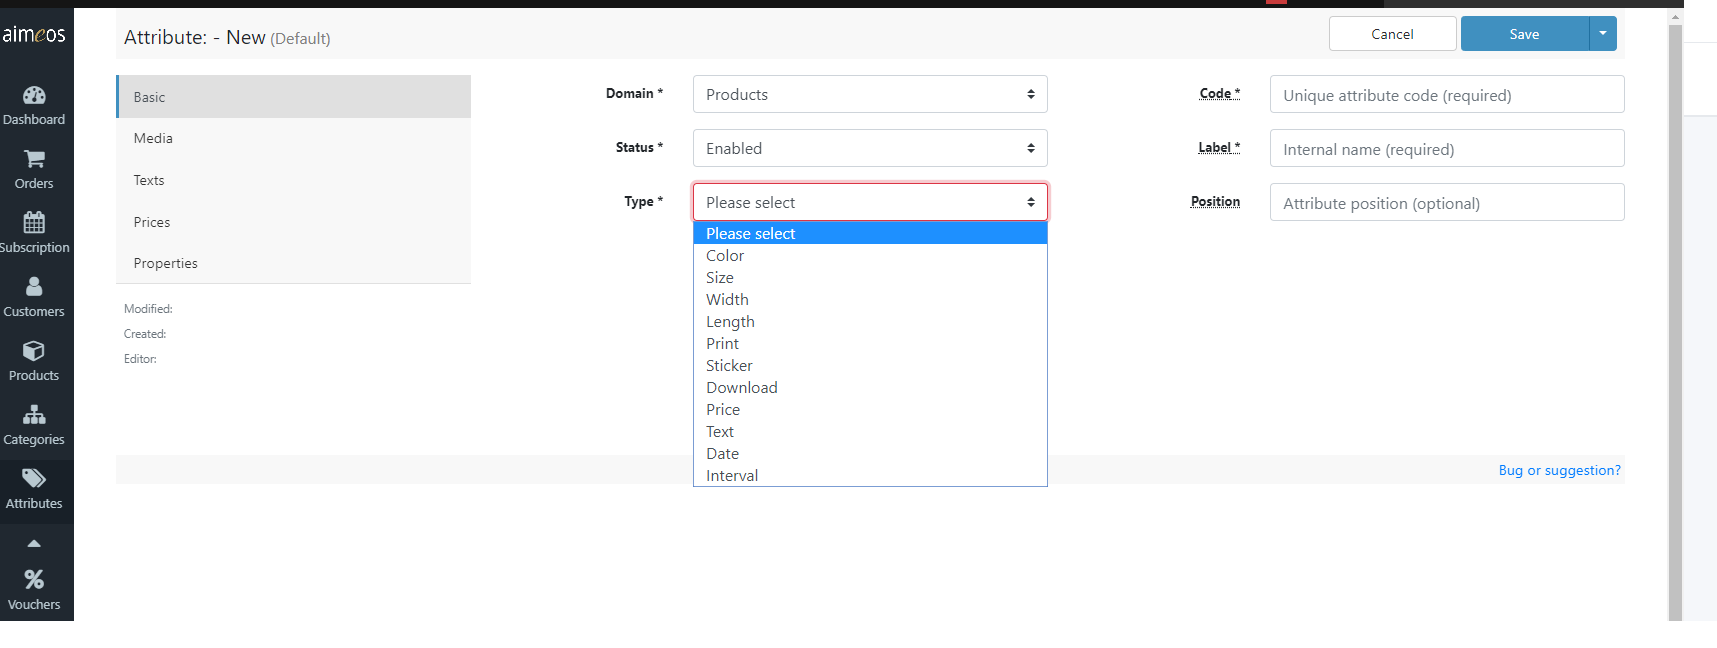
Task: Choose Interval in the Type list
Action: coord(870,475)
